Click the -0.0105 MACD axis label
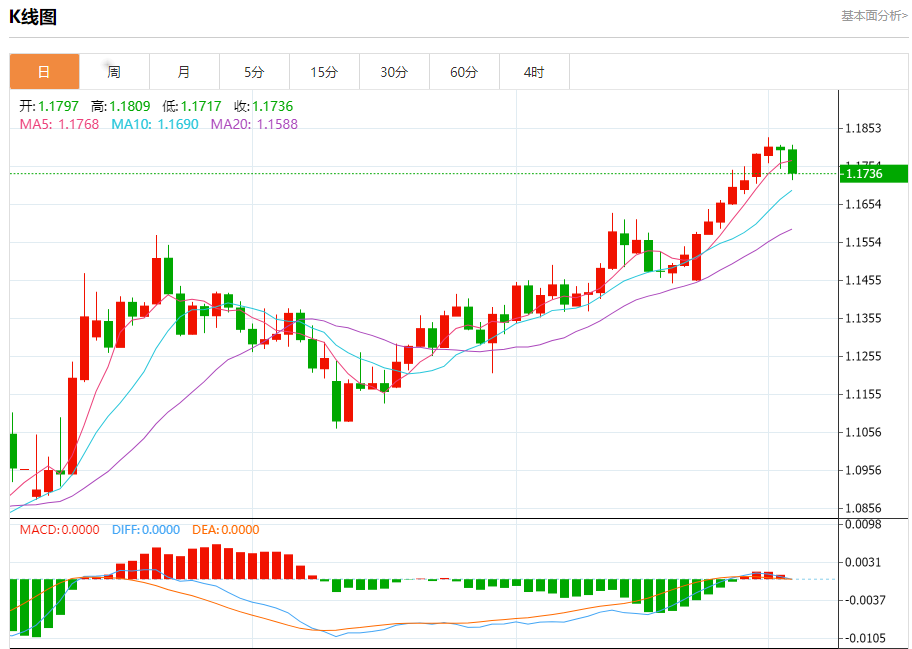The height and width of the screenshot is (649, 912). point(865,639)
